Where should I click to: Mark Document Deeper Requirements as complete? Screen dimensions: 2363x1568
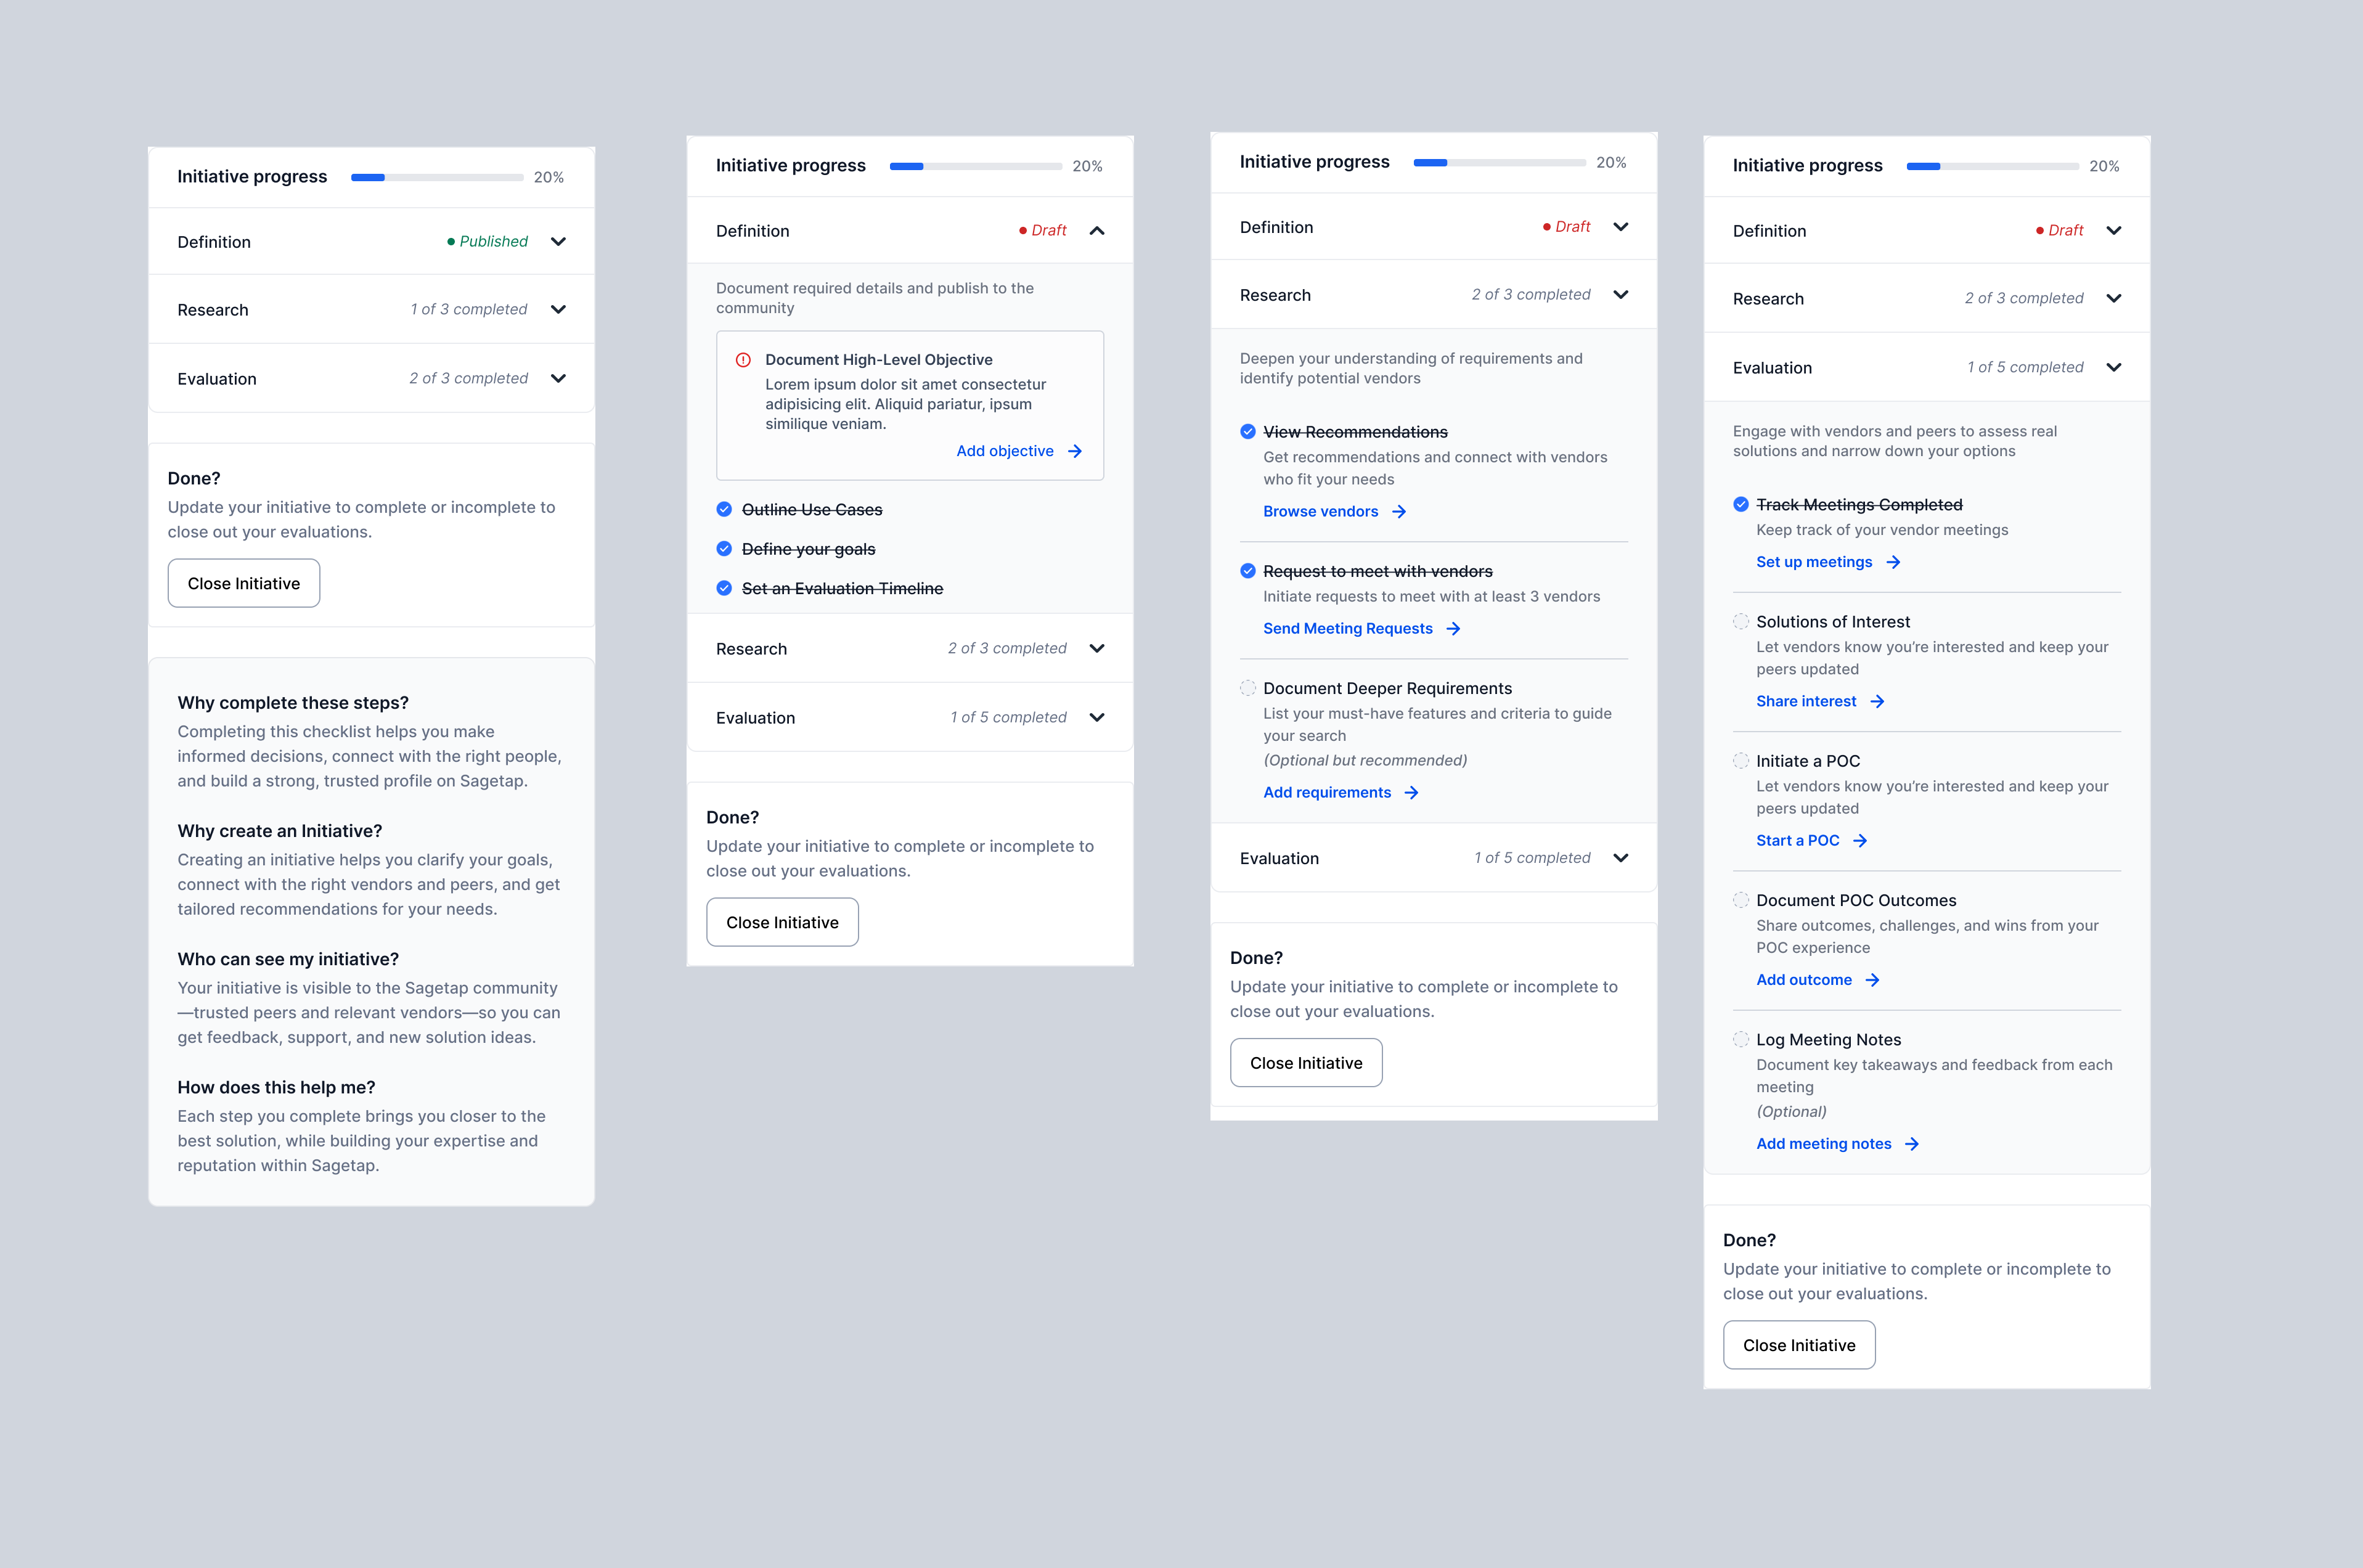click(1248, 688)
